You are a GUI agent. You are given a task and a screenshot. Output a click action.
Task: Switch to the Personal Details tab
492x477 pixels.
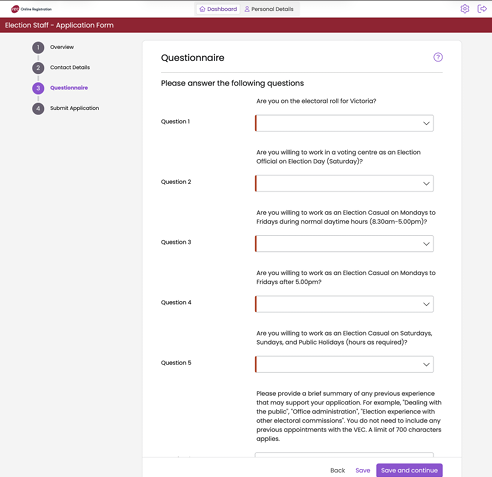269,9
